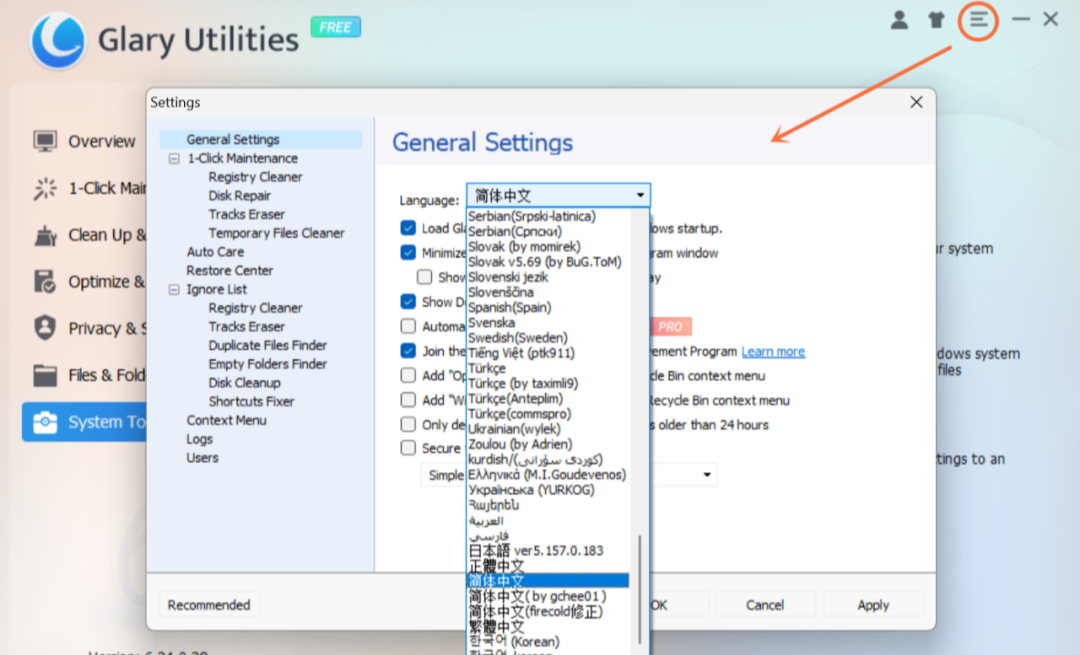Select Temporary Files Cleaner tree item
This screenshot has height=655, width=1080.
coord(276,233)
